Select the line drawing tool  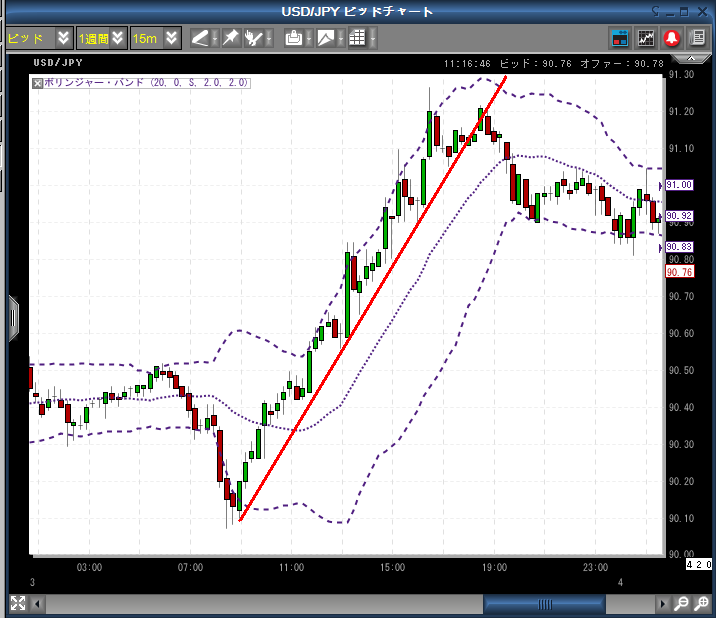click(x=200, y=38)
